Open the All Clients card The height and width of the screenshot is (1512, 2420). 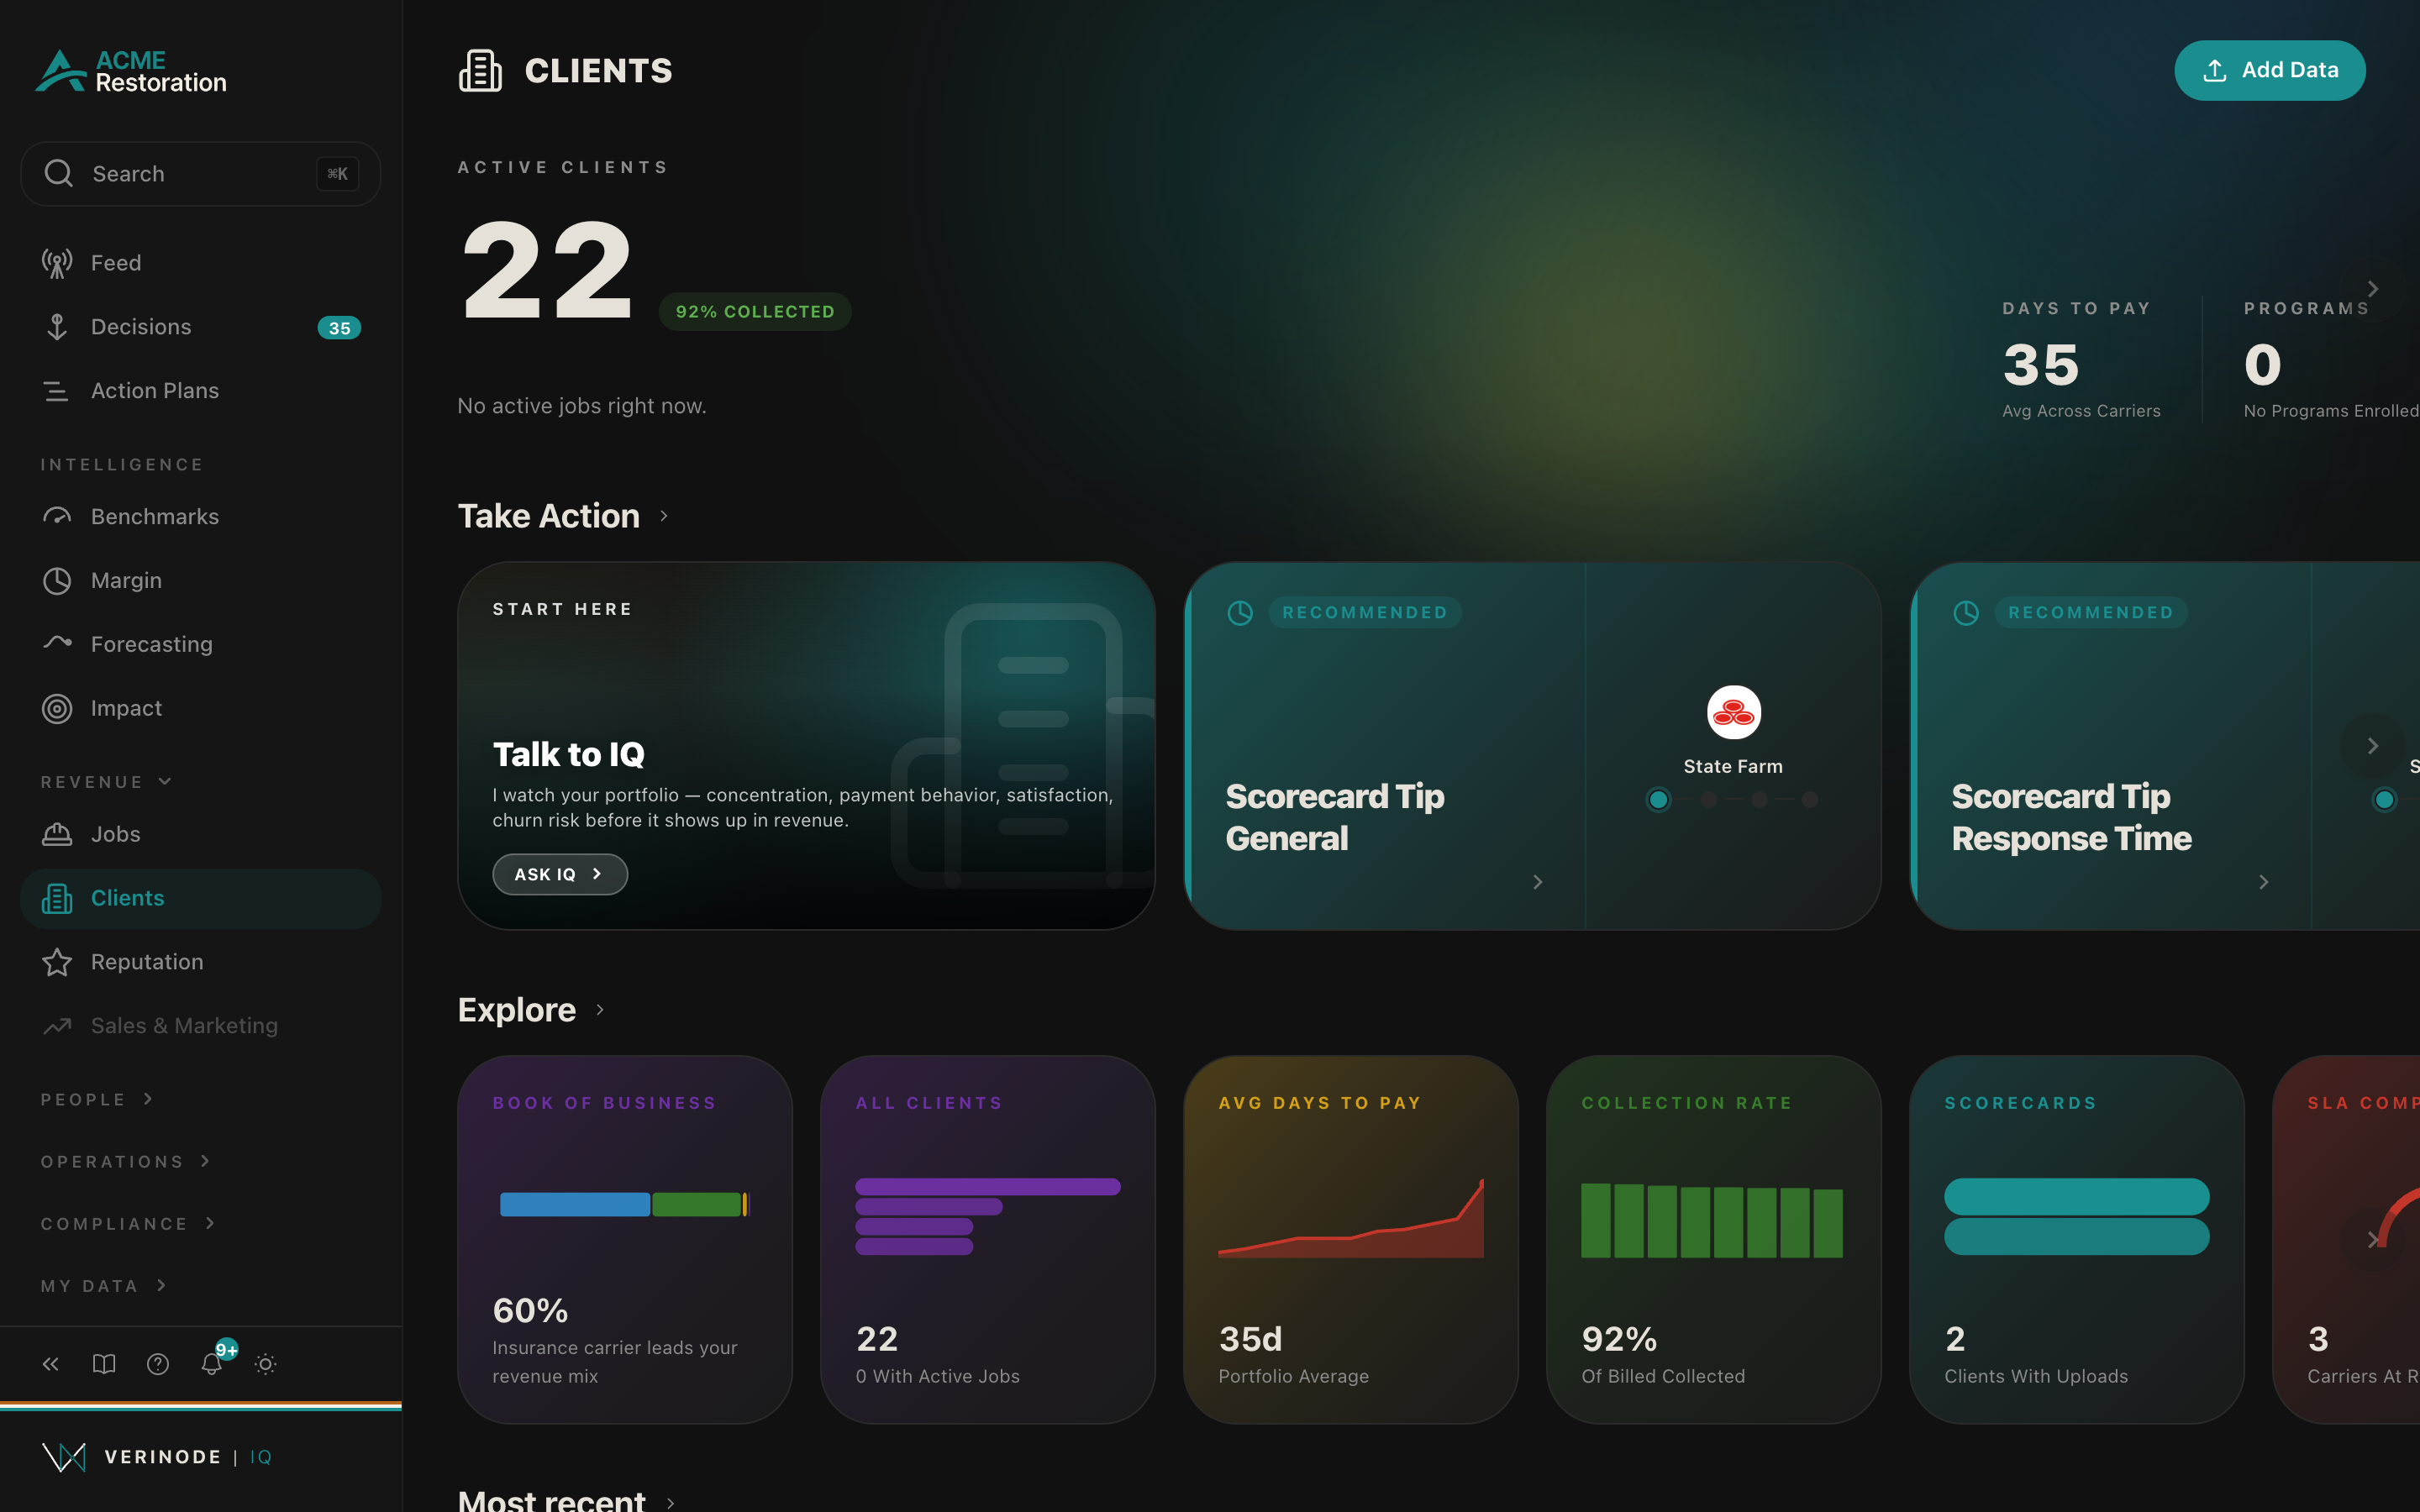988,1240
